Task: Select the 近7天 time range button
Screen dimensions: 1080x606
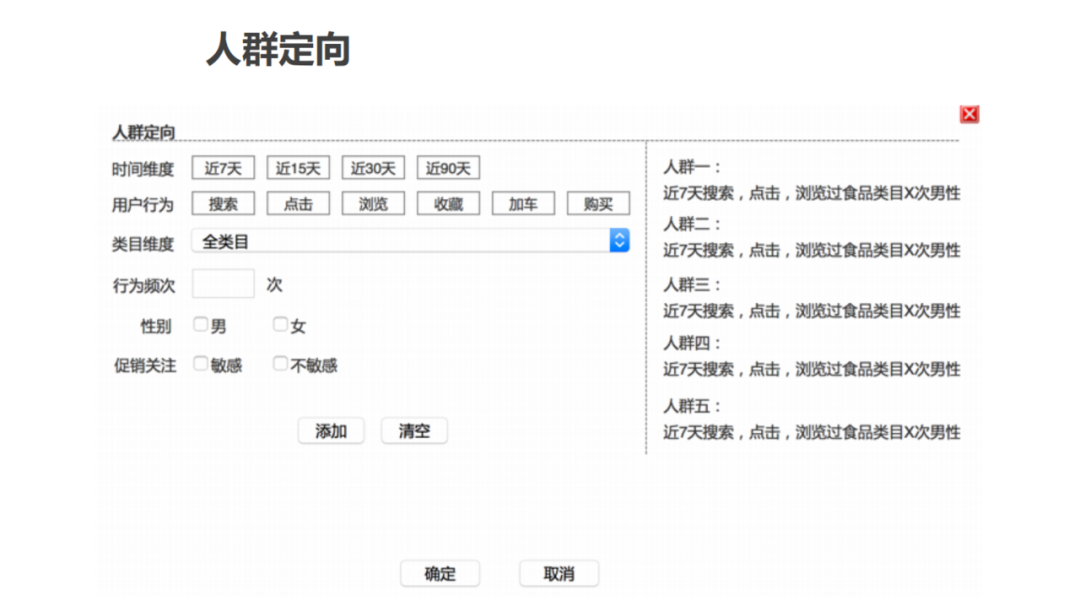Action: click(224, 167)
